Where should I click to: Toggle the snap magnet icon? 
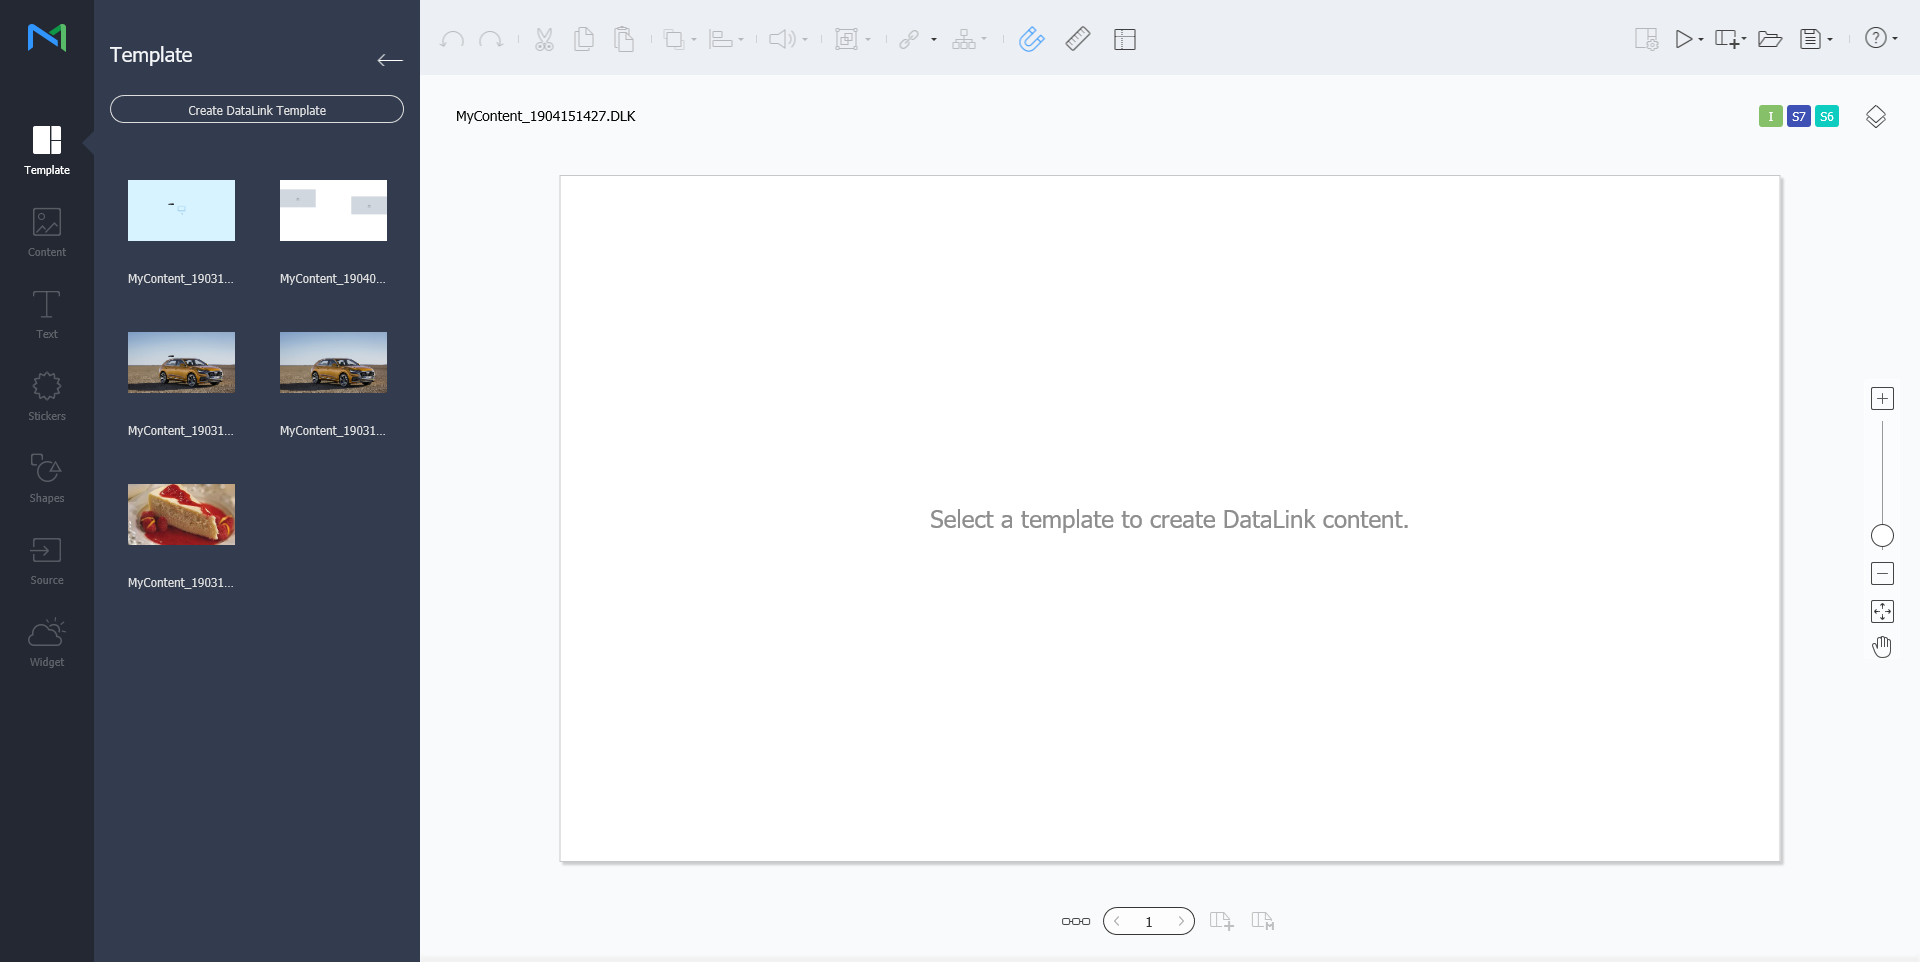1031,39
